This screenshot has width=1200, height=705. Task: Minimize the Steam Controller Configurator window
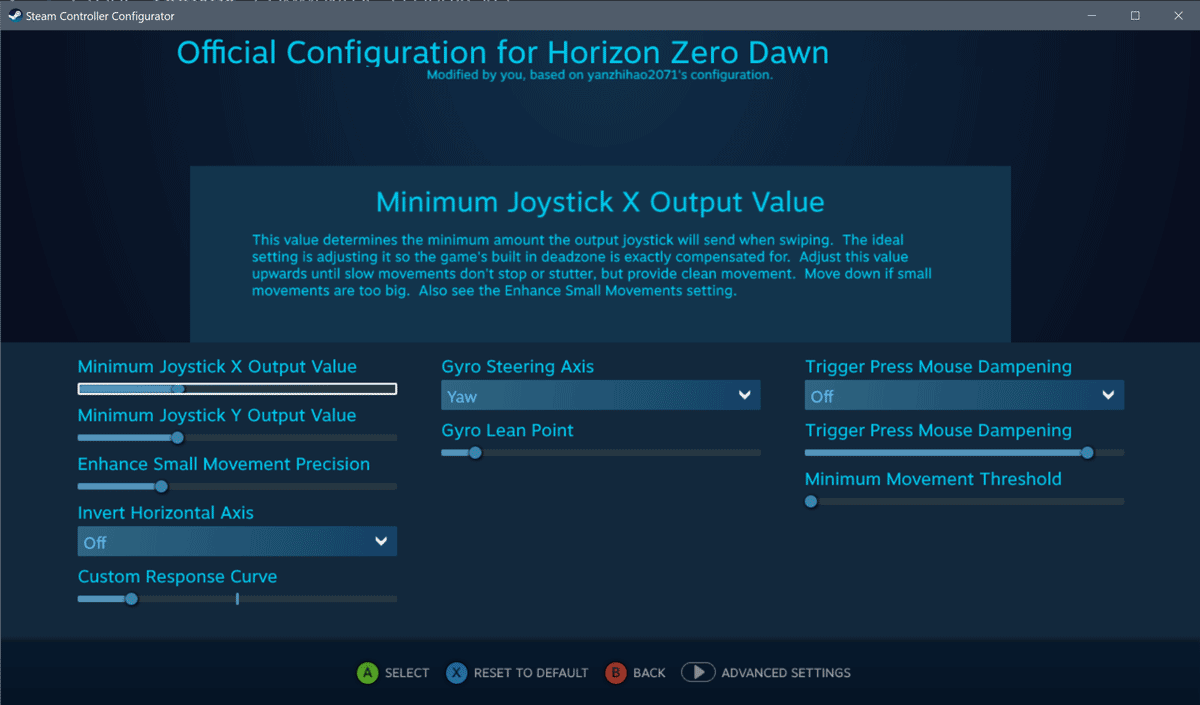(1091, 16)
